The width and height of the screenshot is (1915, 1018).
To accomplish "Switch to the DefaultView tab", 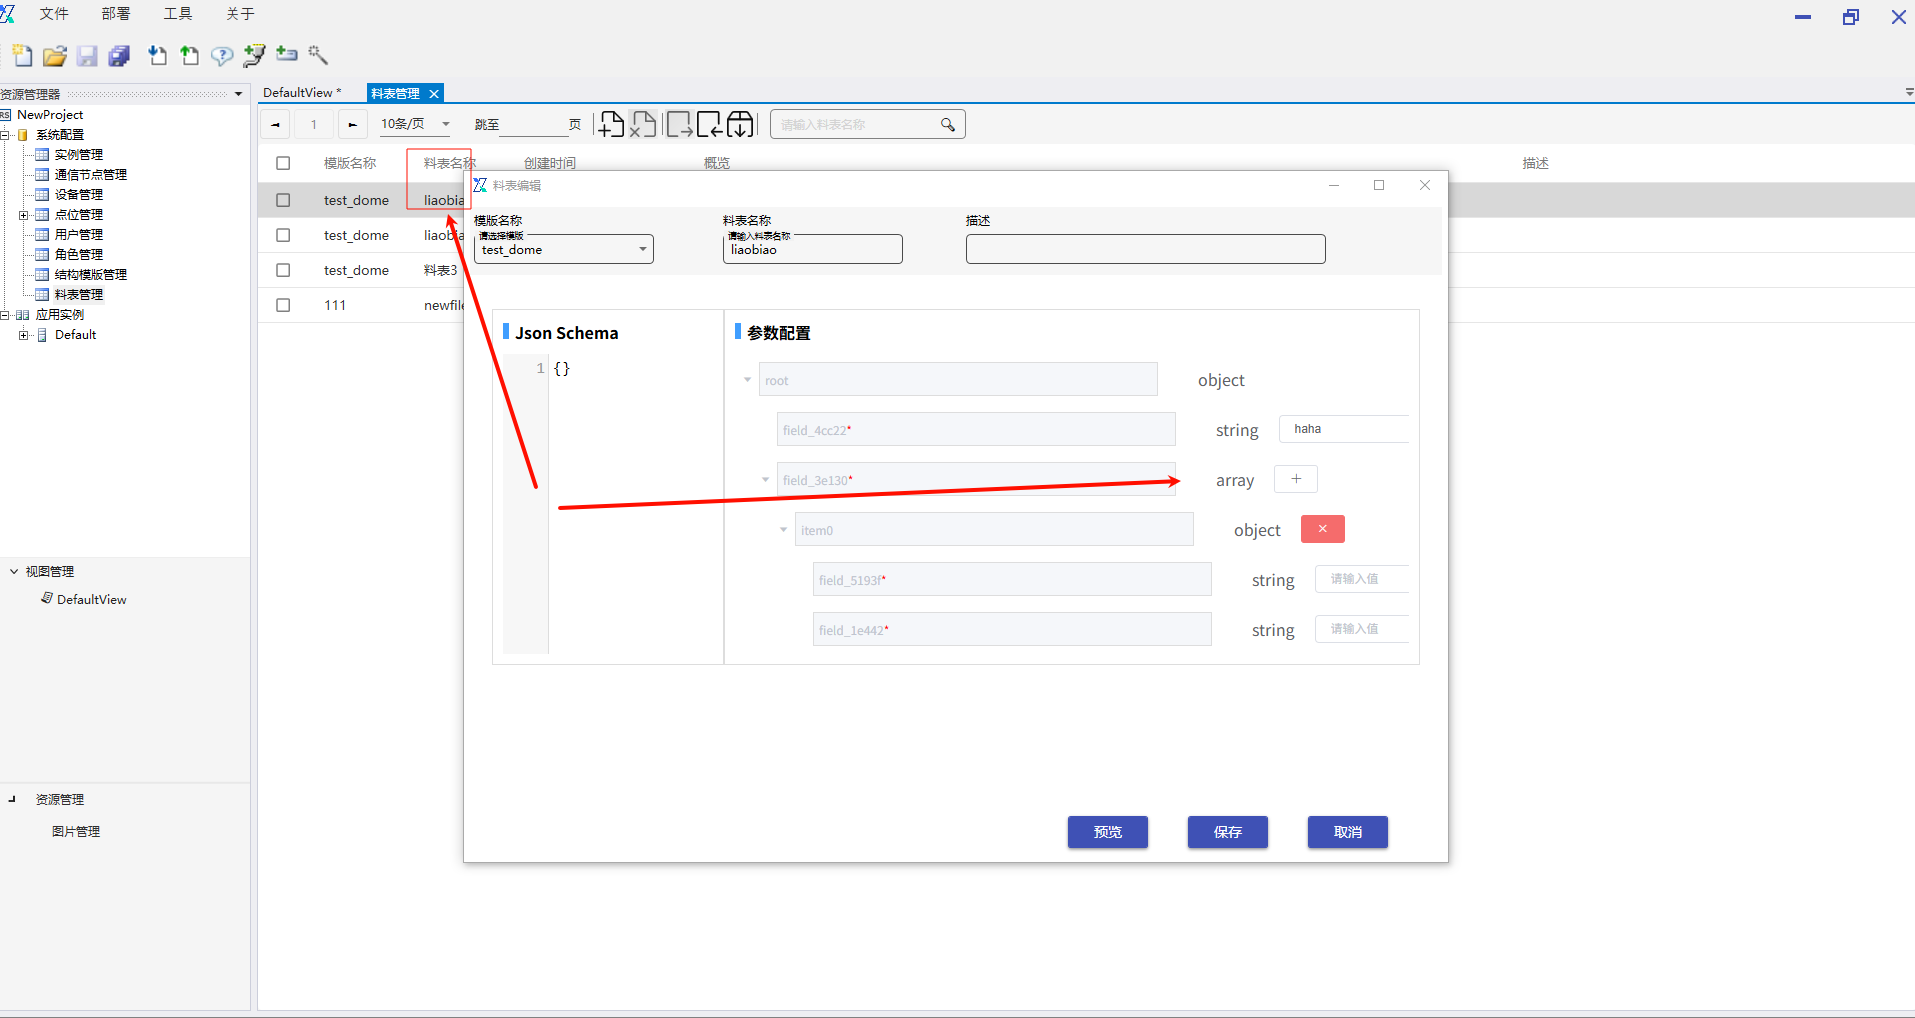I will [x=300, y=93].
